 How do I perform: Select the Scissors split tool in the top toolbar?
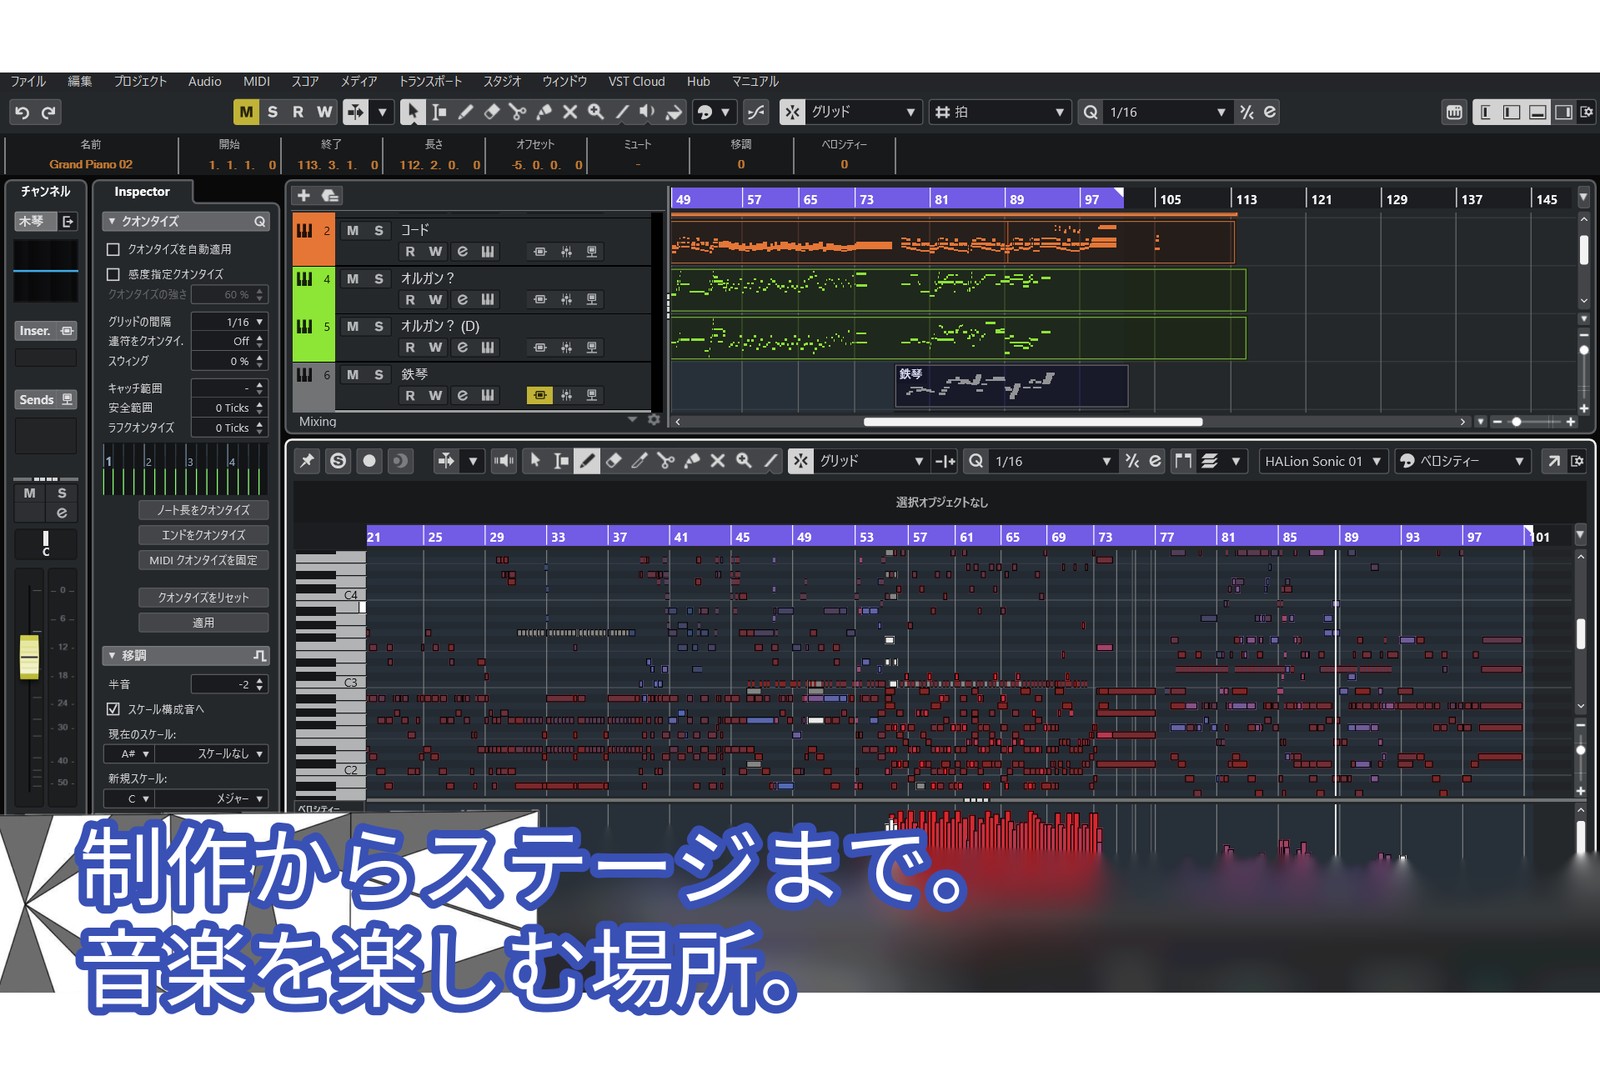(x=517, y=112)
